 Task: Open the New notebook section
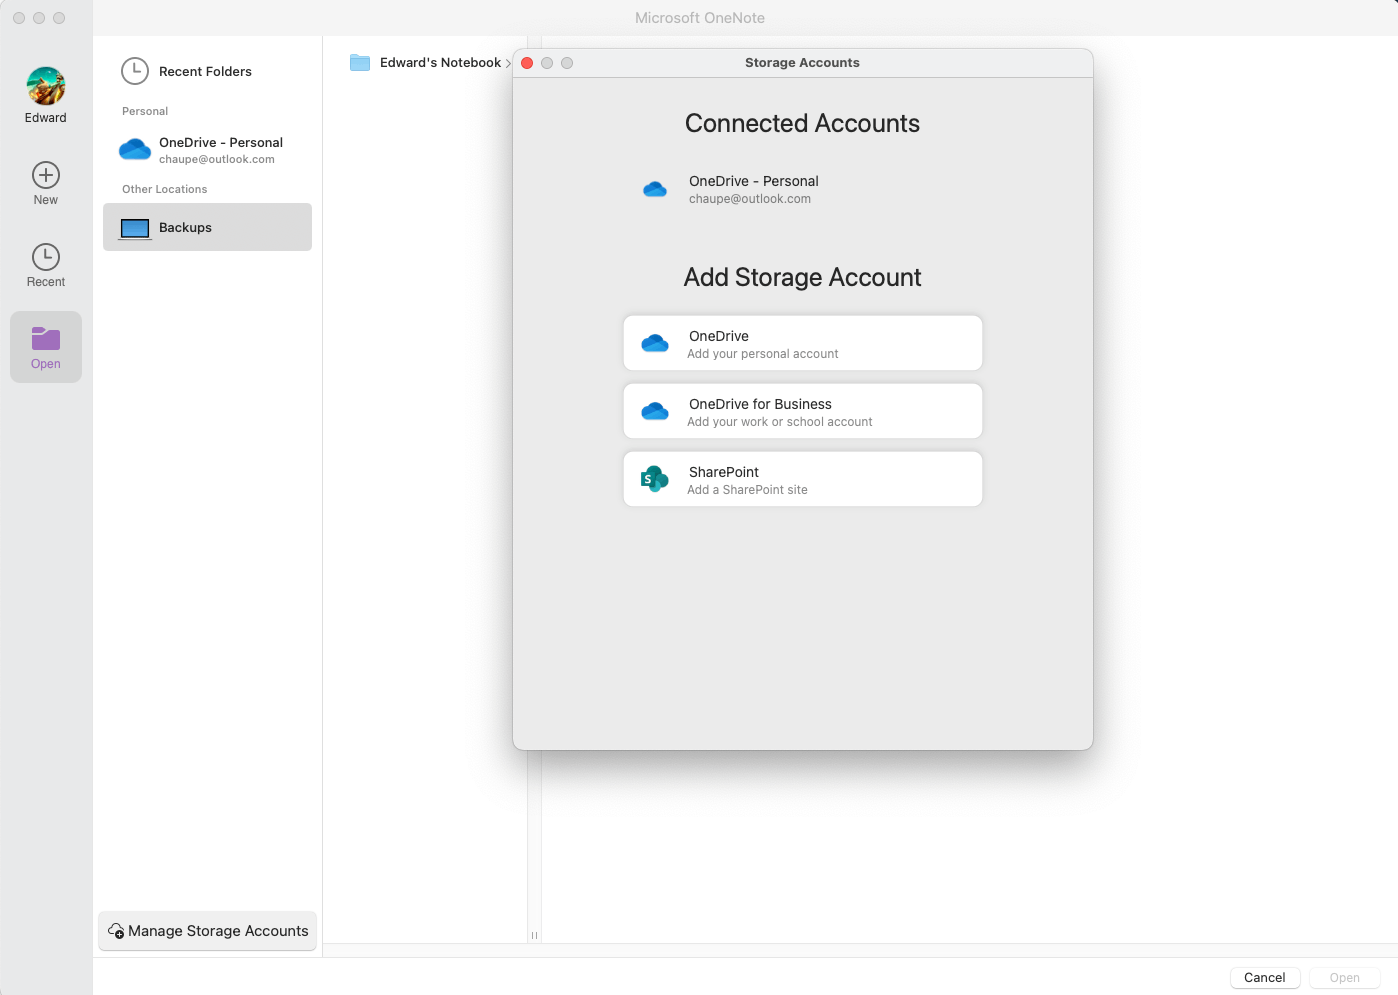point(46,184)
